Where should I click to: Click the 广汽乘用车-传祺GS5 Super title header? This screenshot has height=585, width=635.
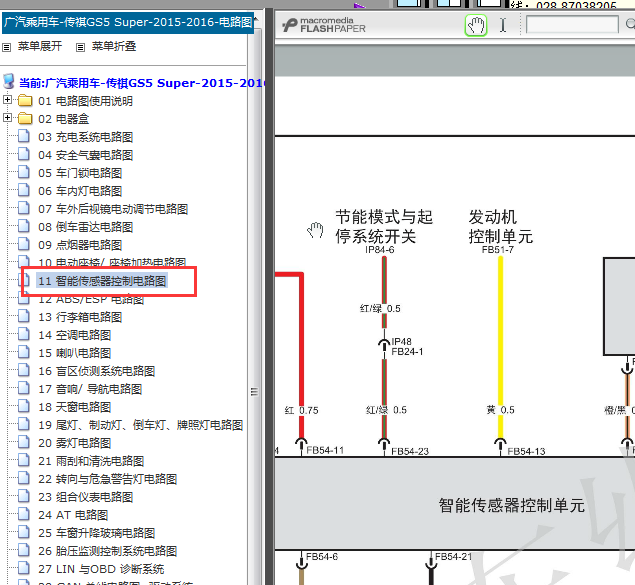click(128, 22)
